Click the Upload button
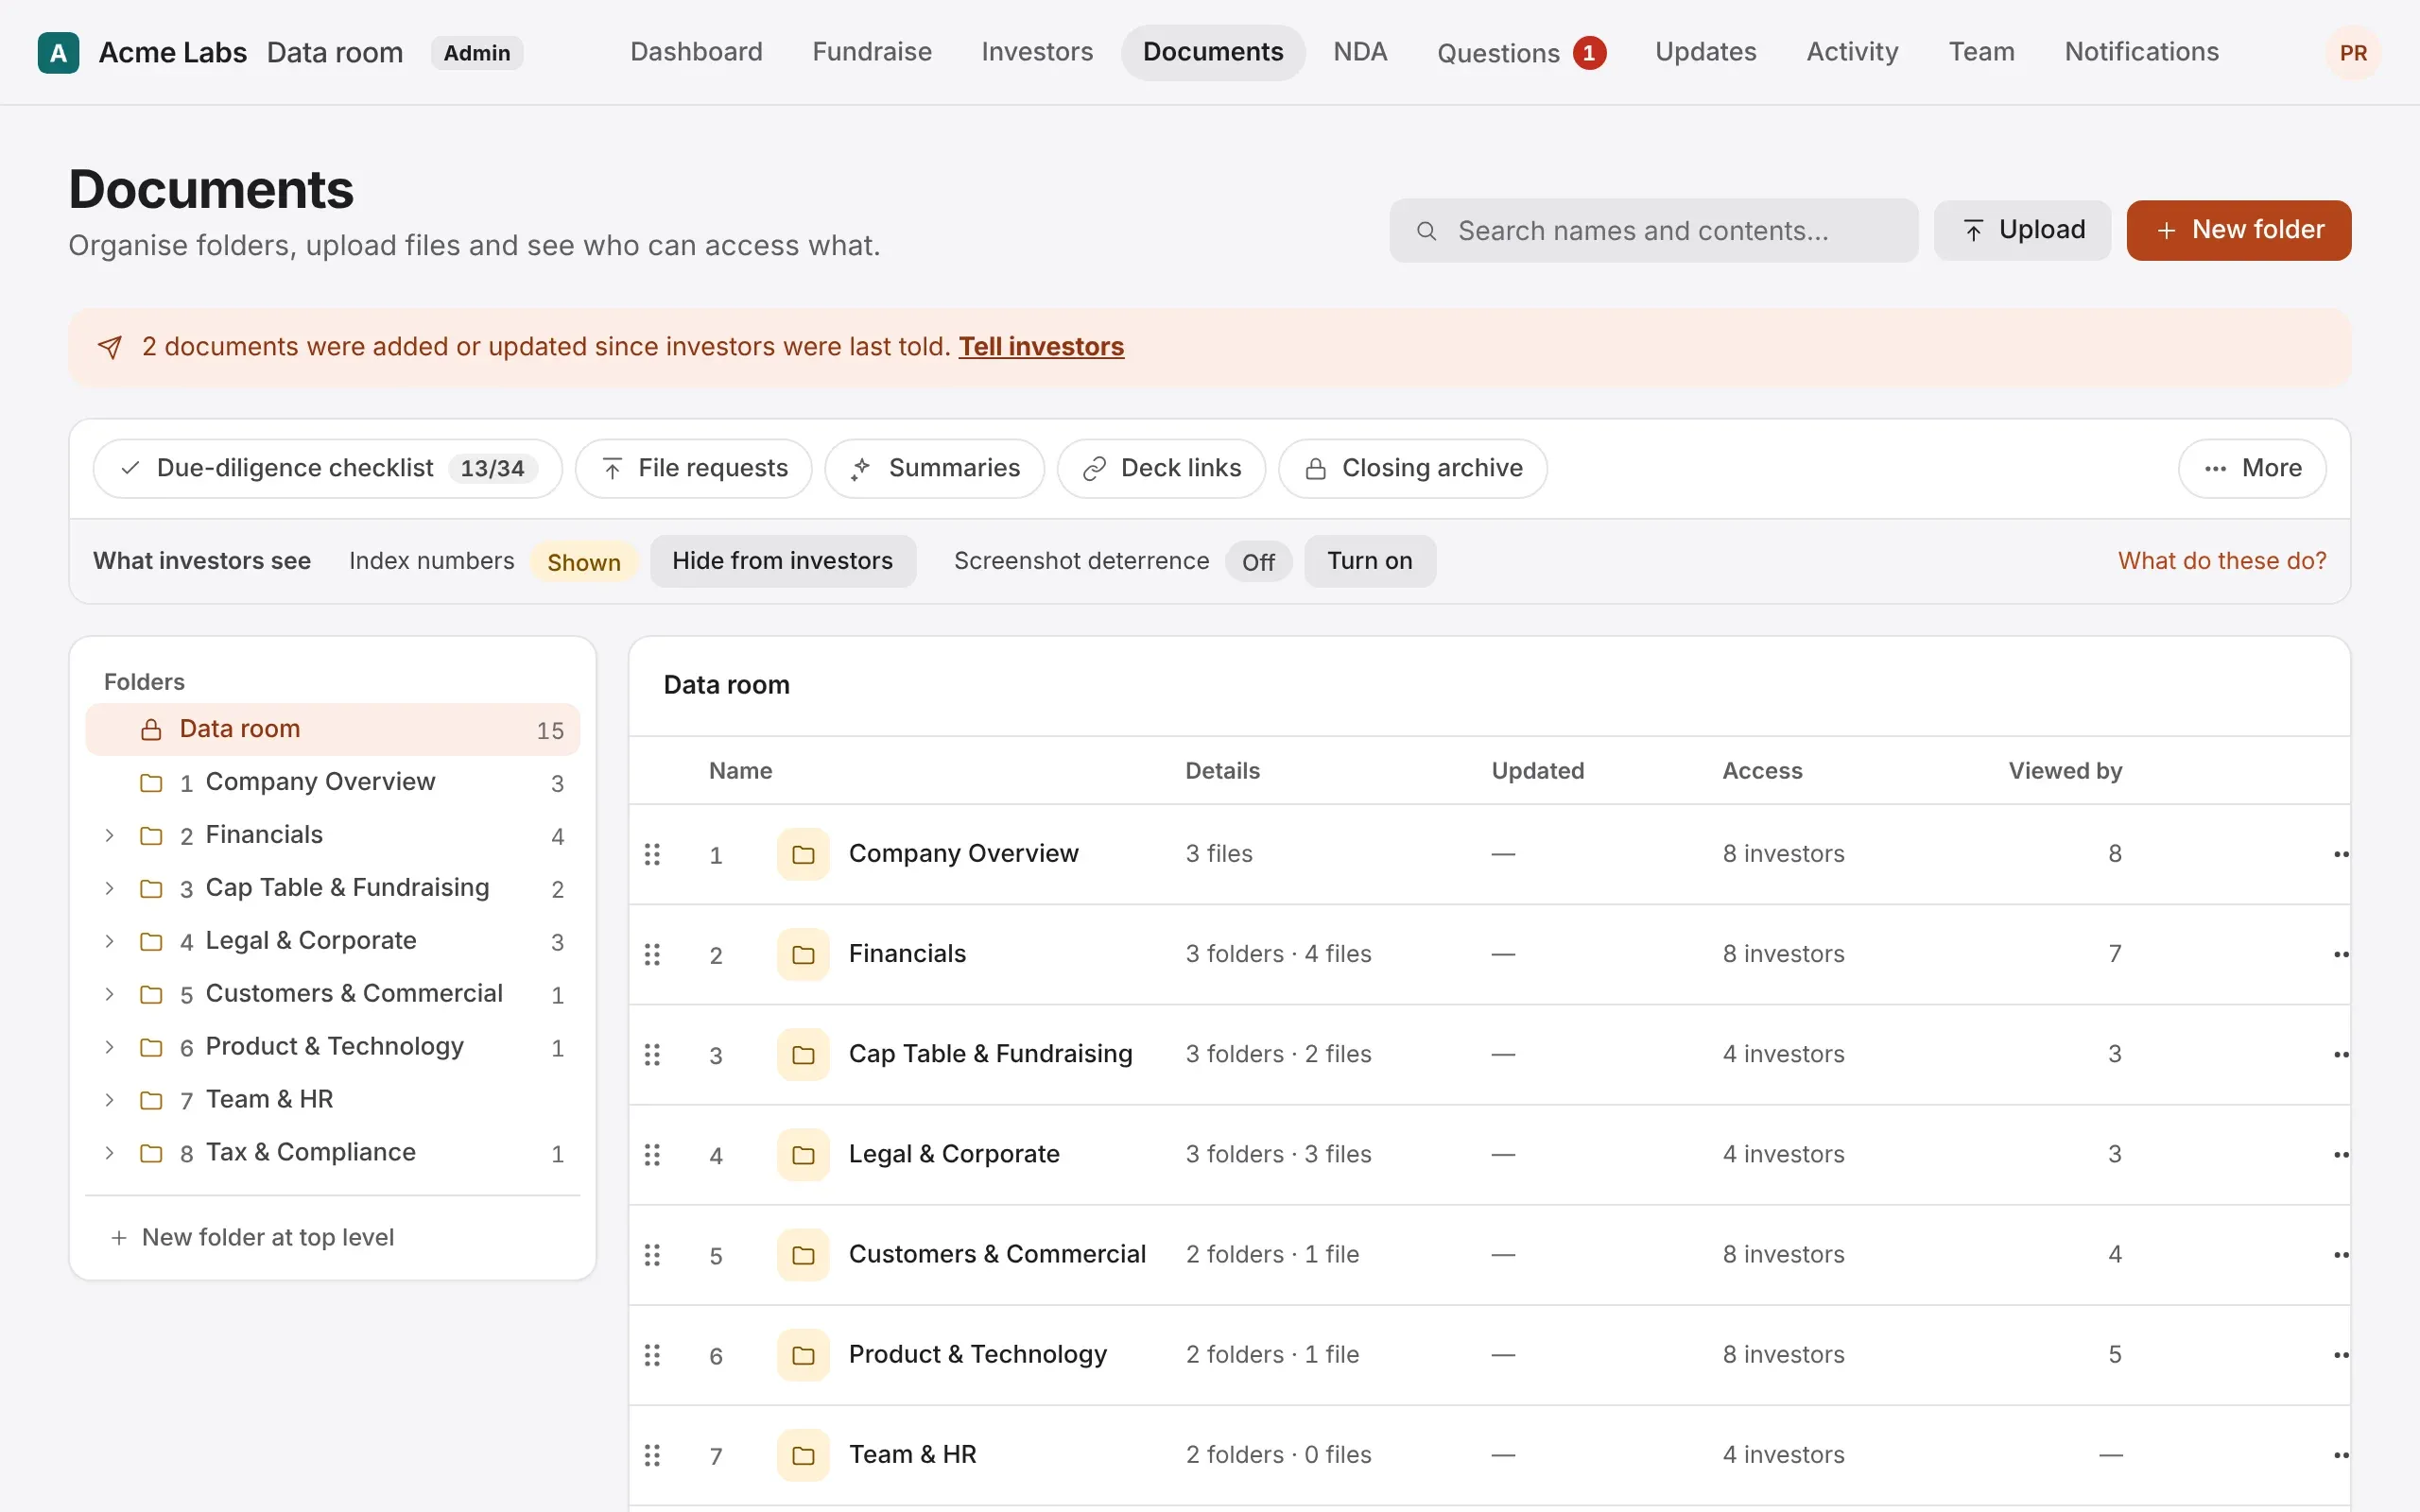2420x1512 pixels. [x=2022, y=230]
